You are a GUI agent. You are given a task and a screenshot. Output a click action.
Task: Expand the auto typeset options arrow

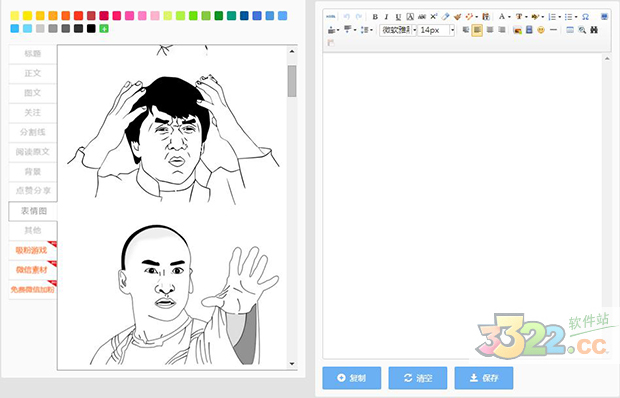[476, 17]
